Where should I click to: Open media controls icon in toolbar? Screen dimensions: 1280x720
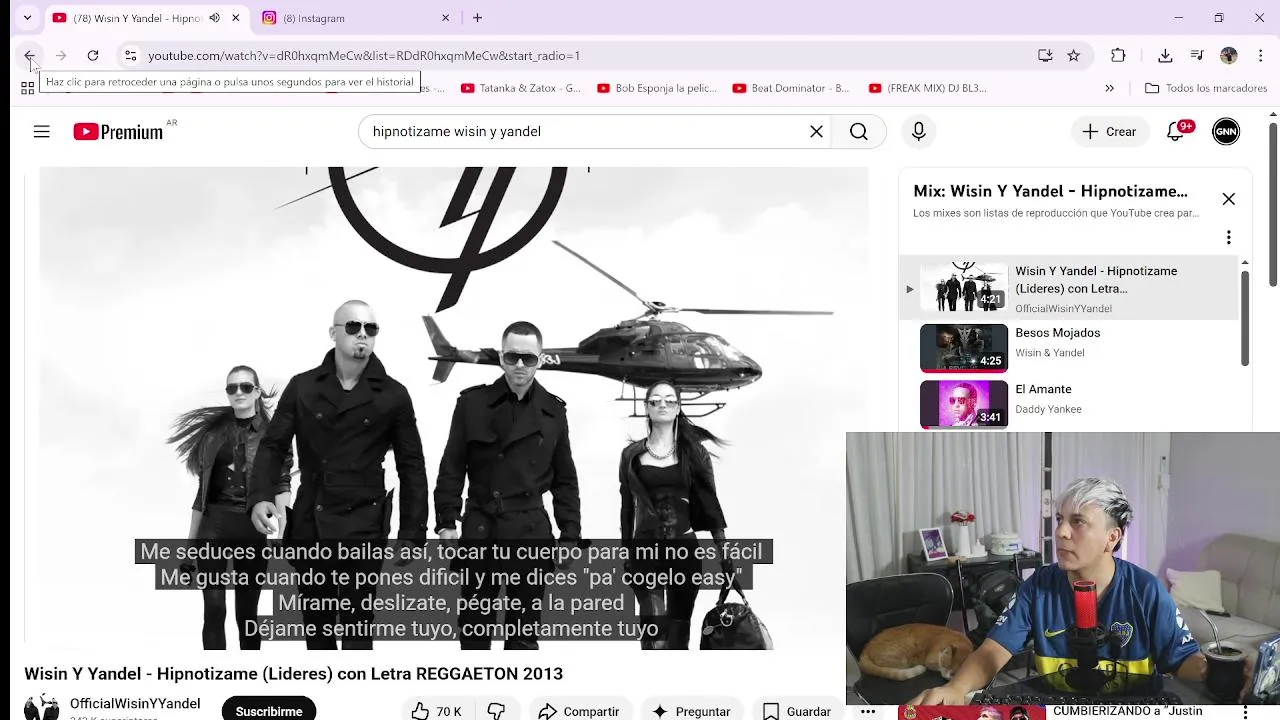tap(1197, 56)
